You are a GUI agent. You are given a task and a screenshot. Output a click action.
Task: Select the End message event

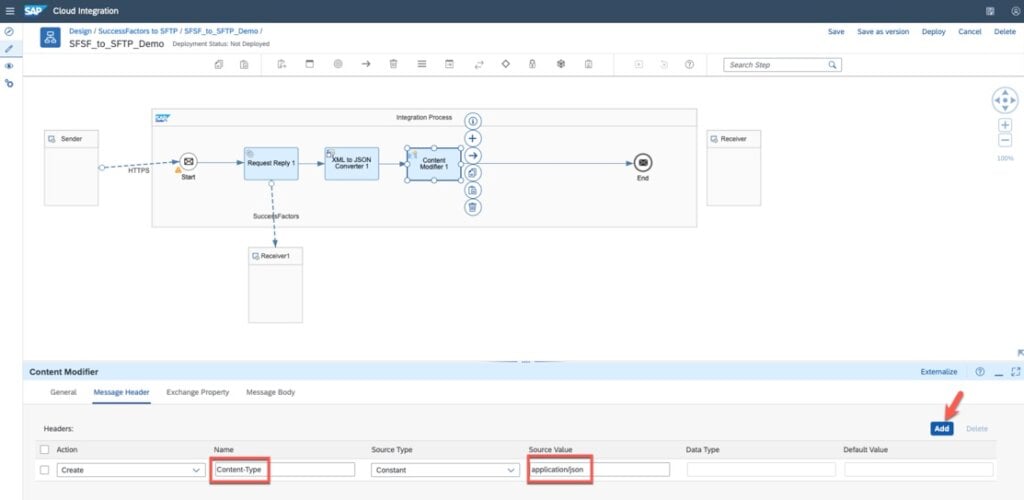point(643,163)
